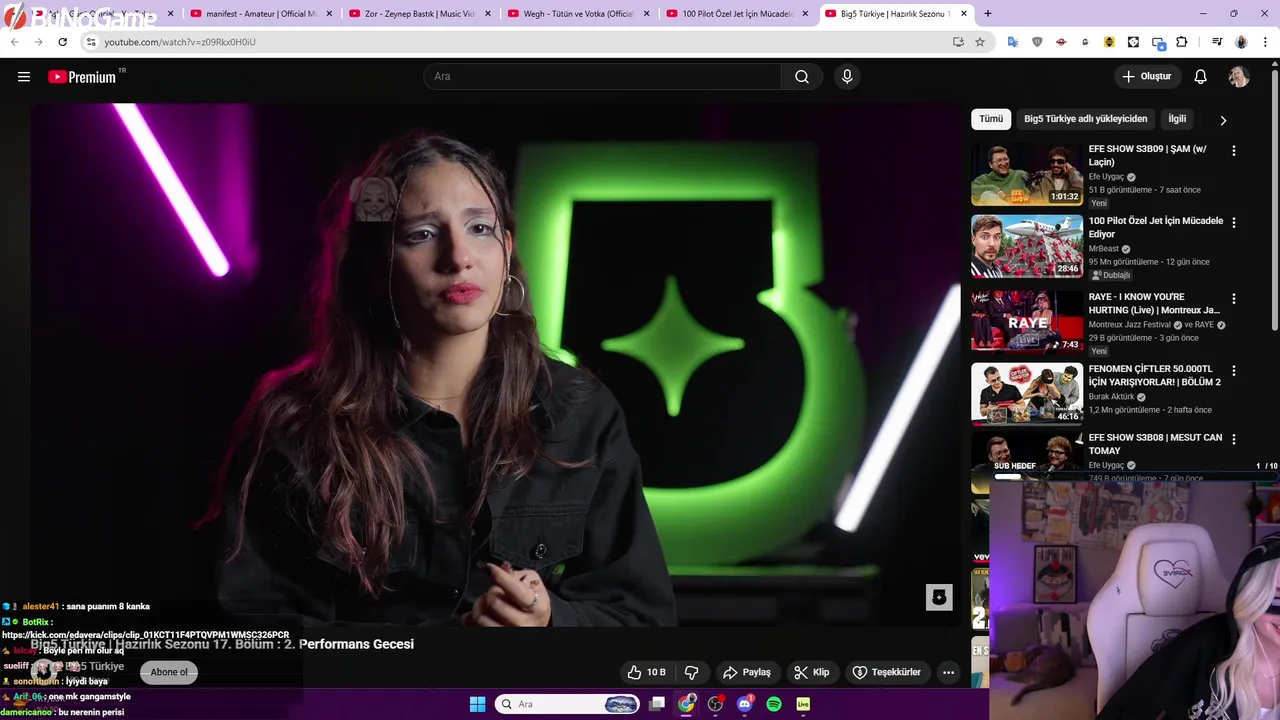Screen dimensions: 1280x720
Task: Click the video player to pause
Action: coord(495,365)
